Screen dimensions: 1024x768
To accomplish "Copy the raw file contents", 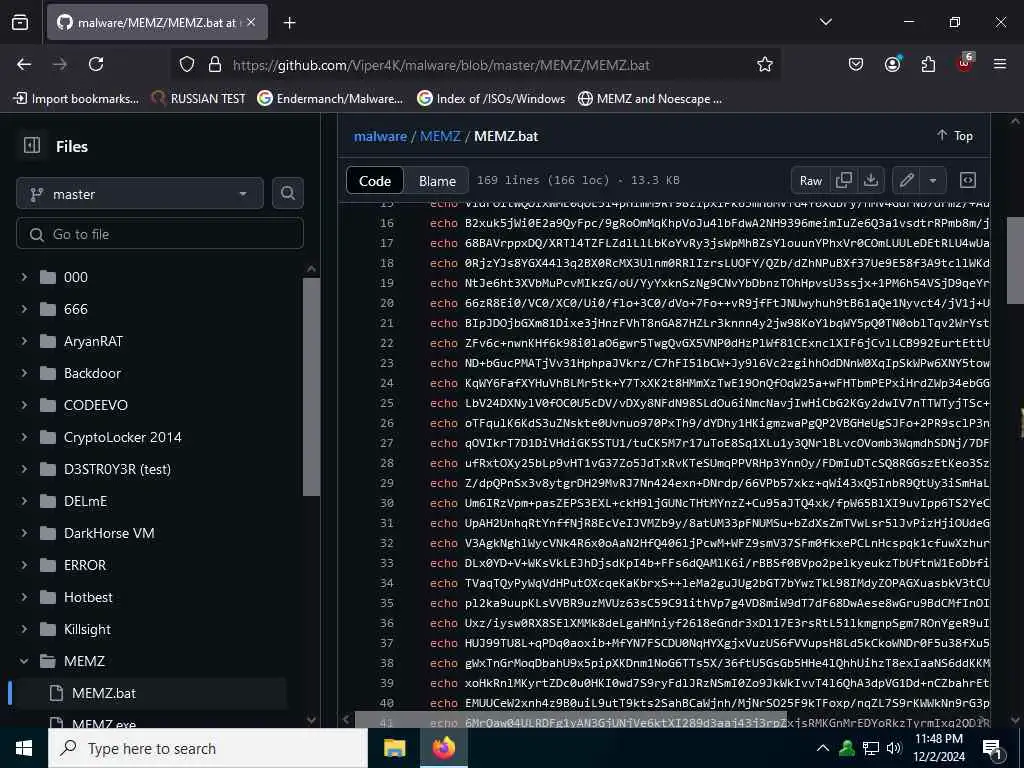I will pyautogui.click(x=844, y=180).
